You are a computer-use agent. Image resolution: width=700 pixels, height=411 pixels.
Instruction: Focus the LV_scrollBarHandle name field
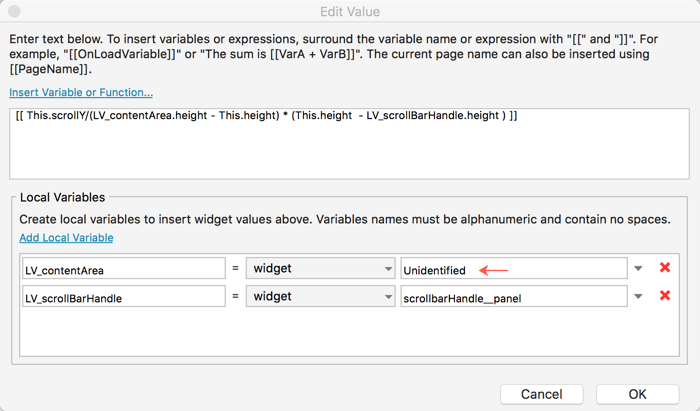pyautogui.click(x=123, y=297)
